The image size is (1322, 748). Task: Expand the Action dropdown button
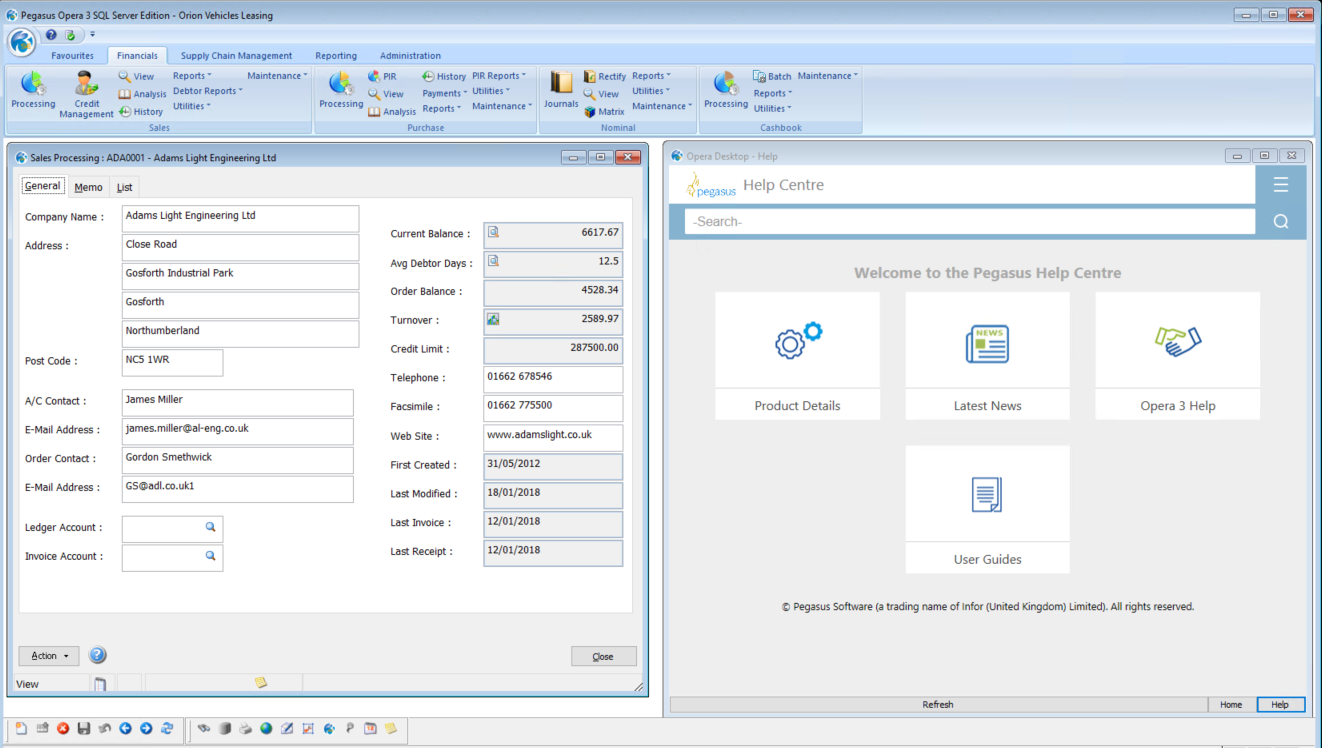point(48,656)
